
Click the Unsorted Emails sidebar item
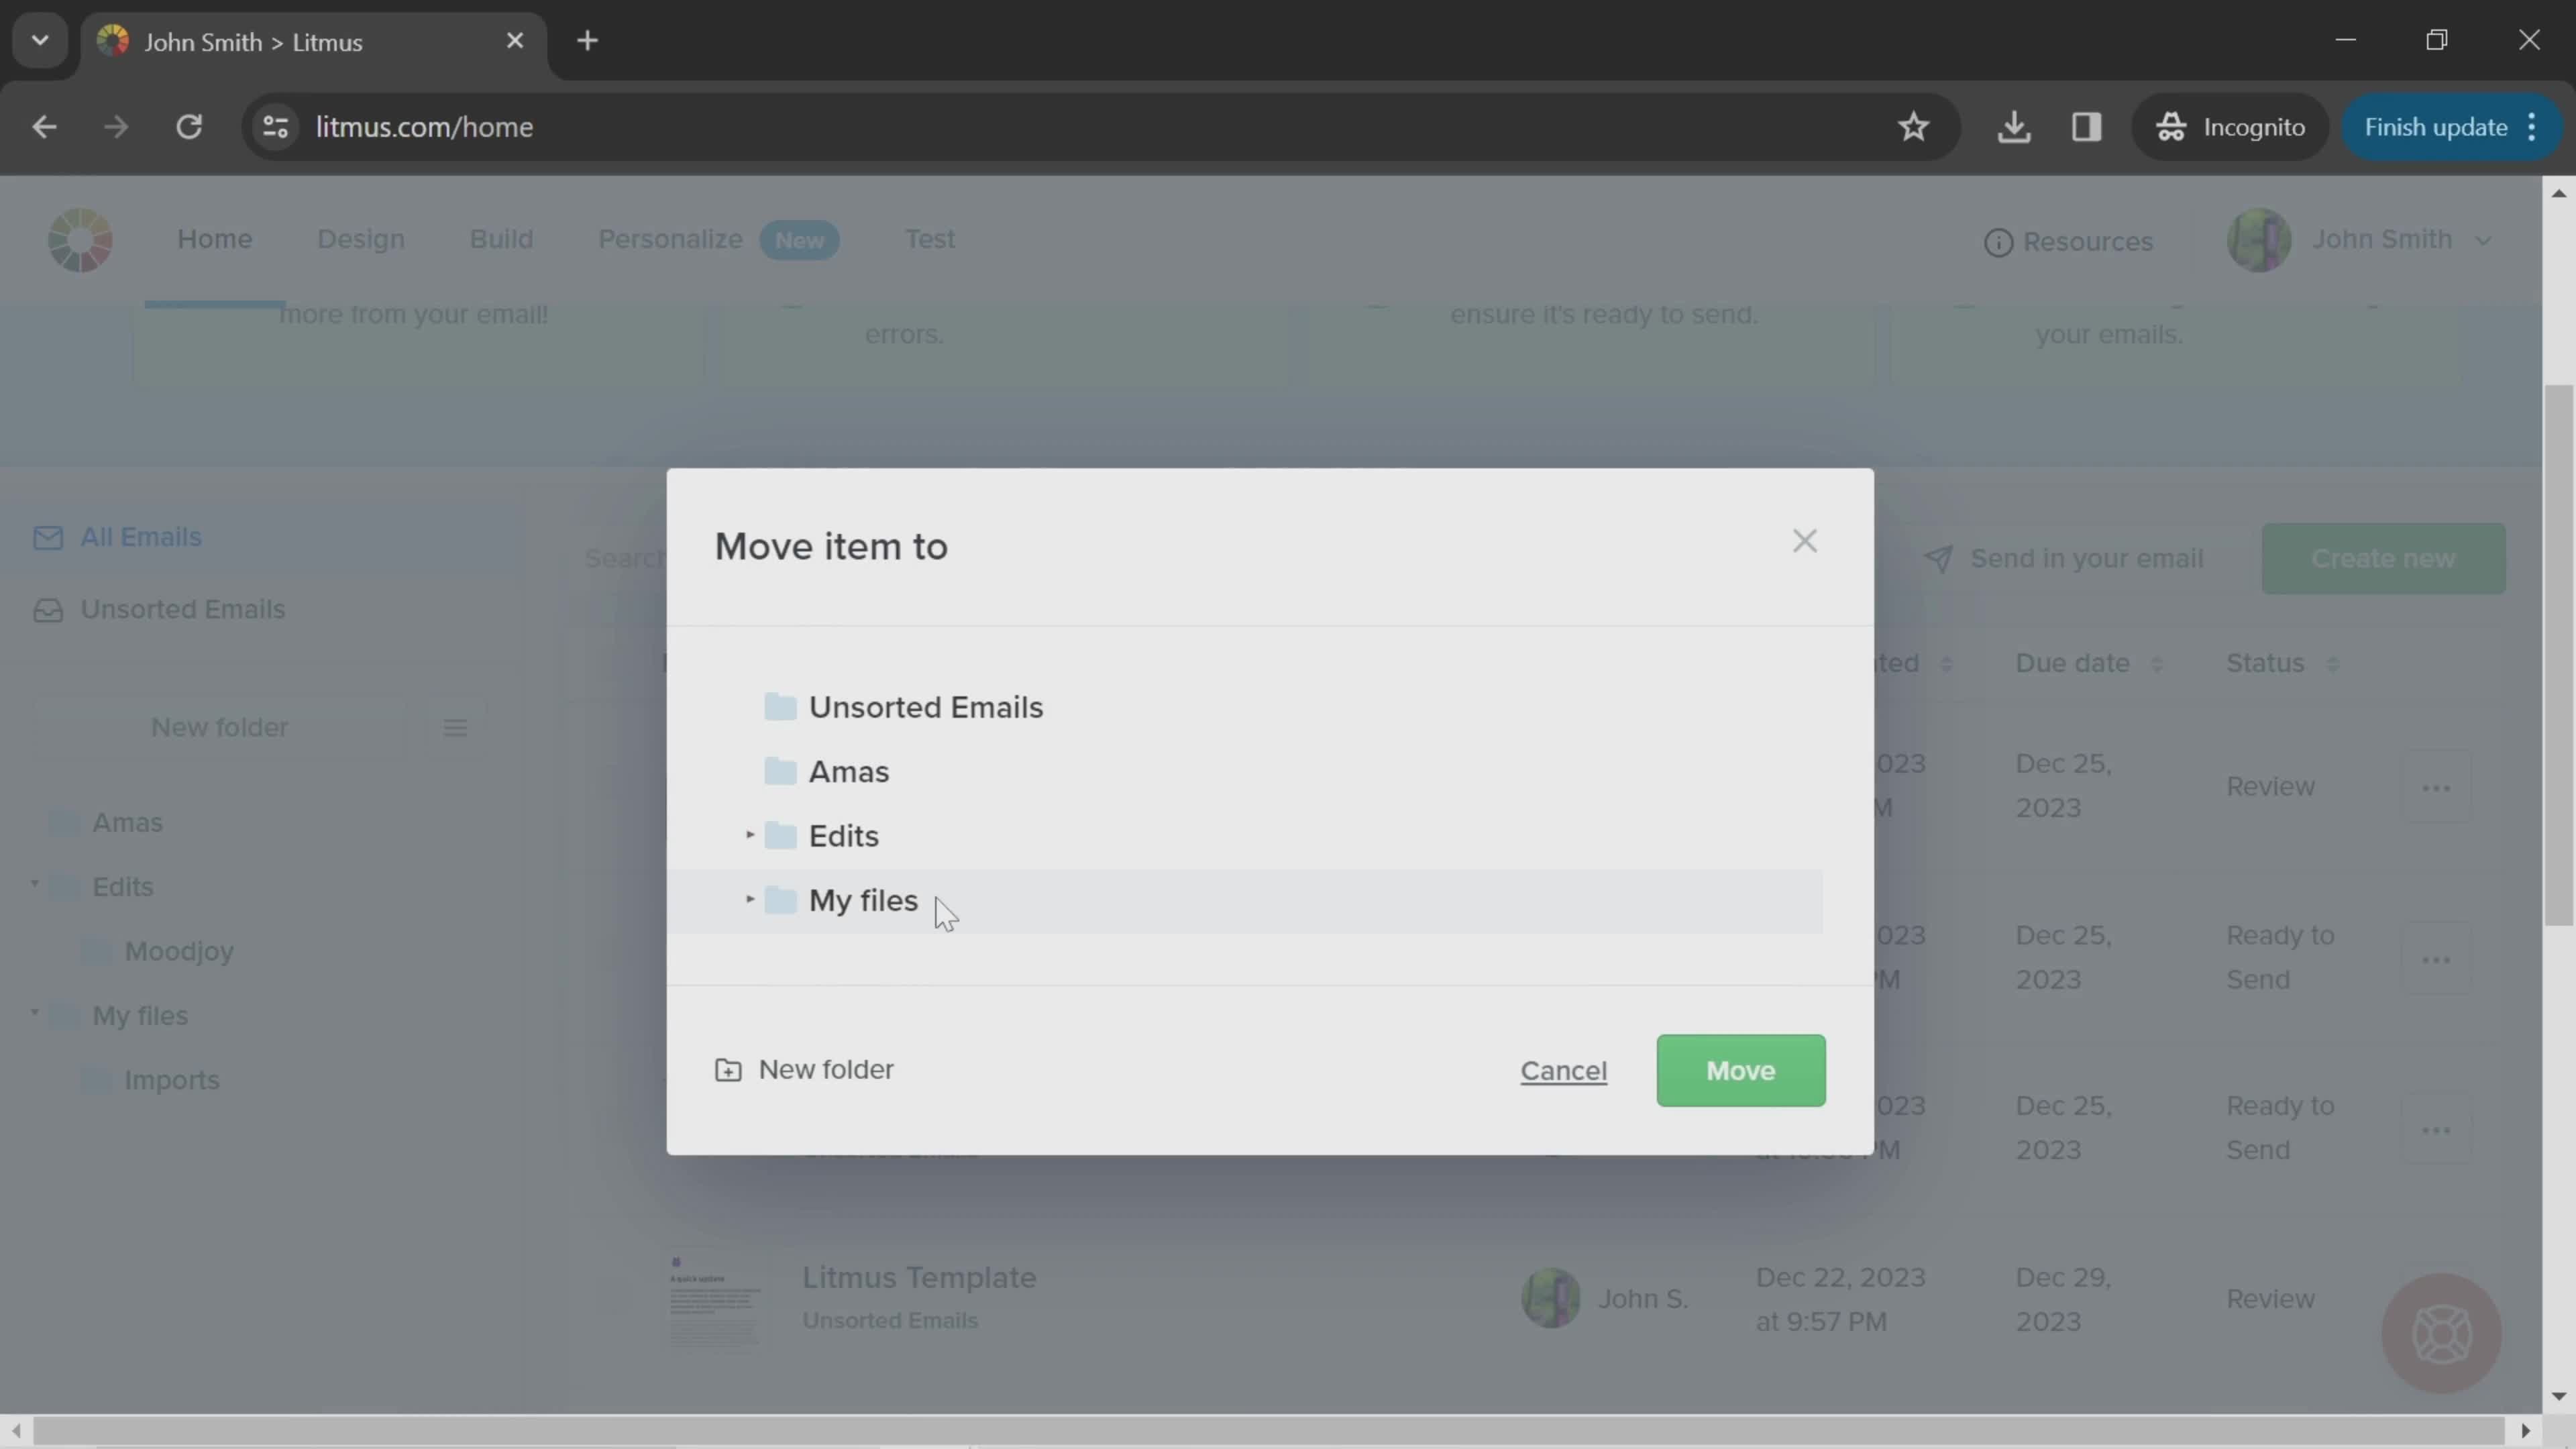click(182, 607)
